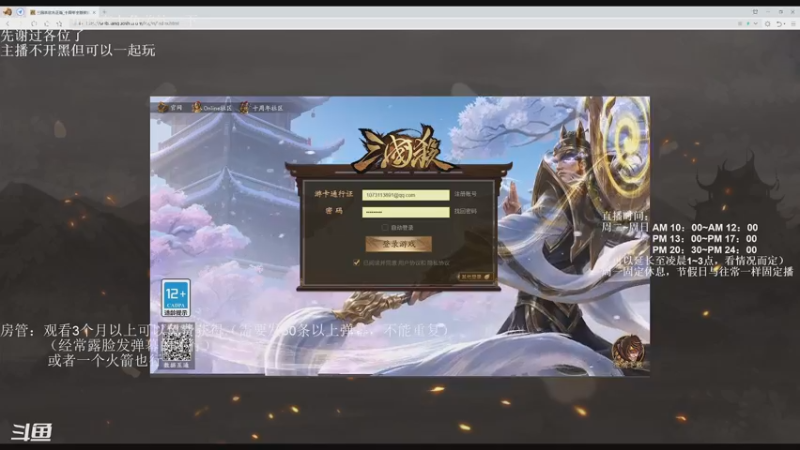Click the 游卡通行证 account email field
This screenshot has width=800, height=450.
[406, 195]
